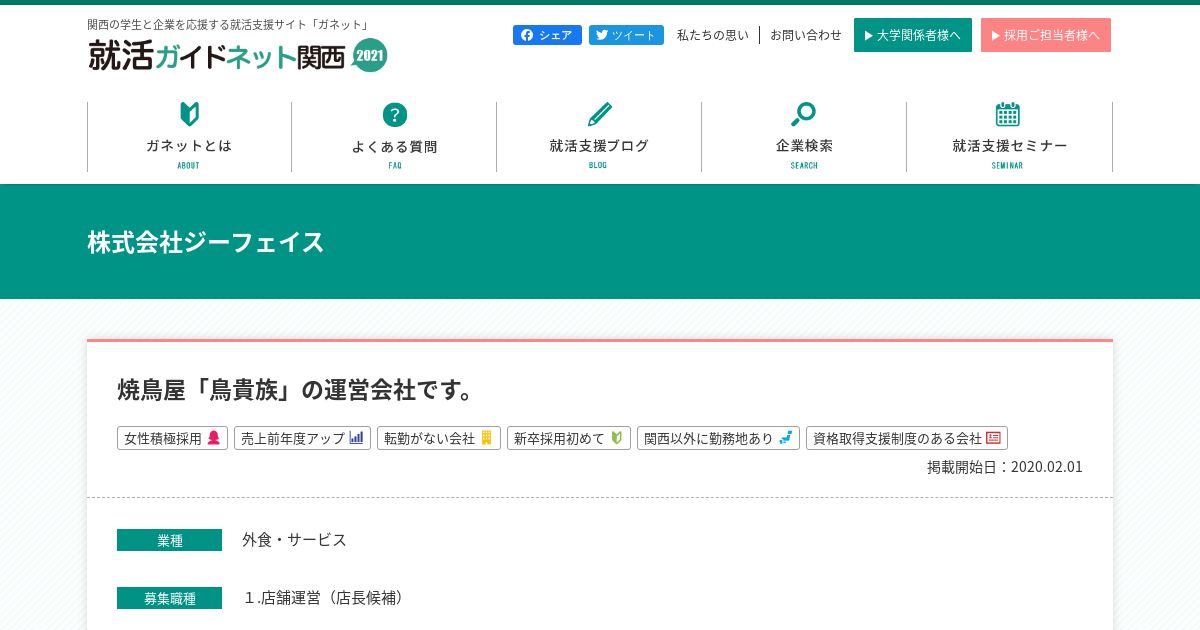Image resolution: width=1200 pixels, height=630 pixels.
Task: Go to the 私たちの思い page
Action: click(x=712, y=35)
